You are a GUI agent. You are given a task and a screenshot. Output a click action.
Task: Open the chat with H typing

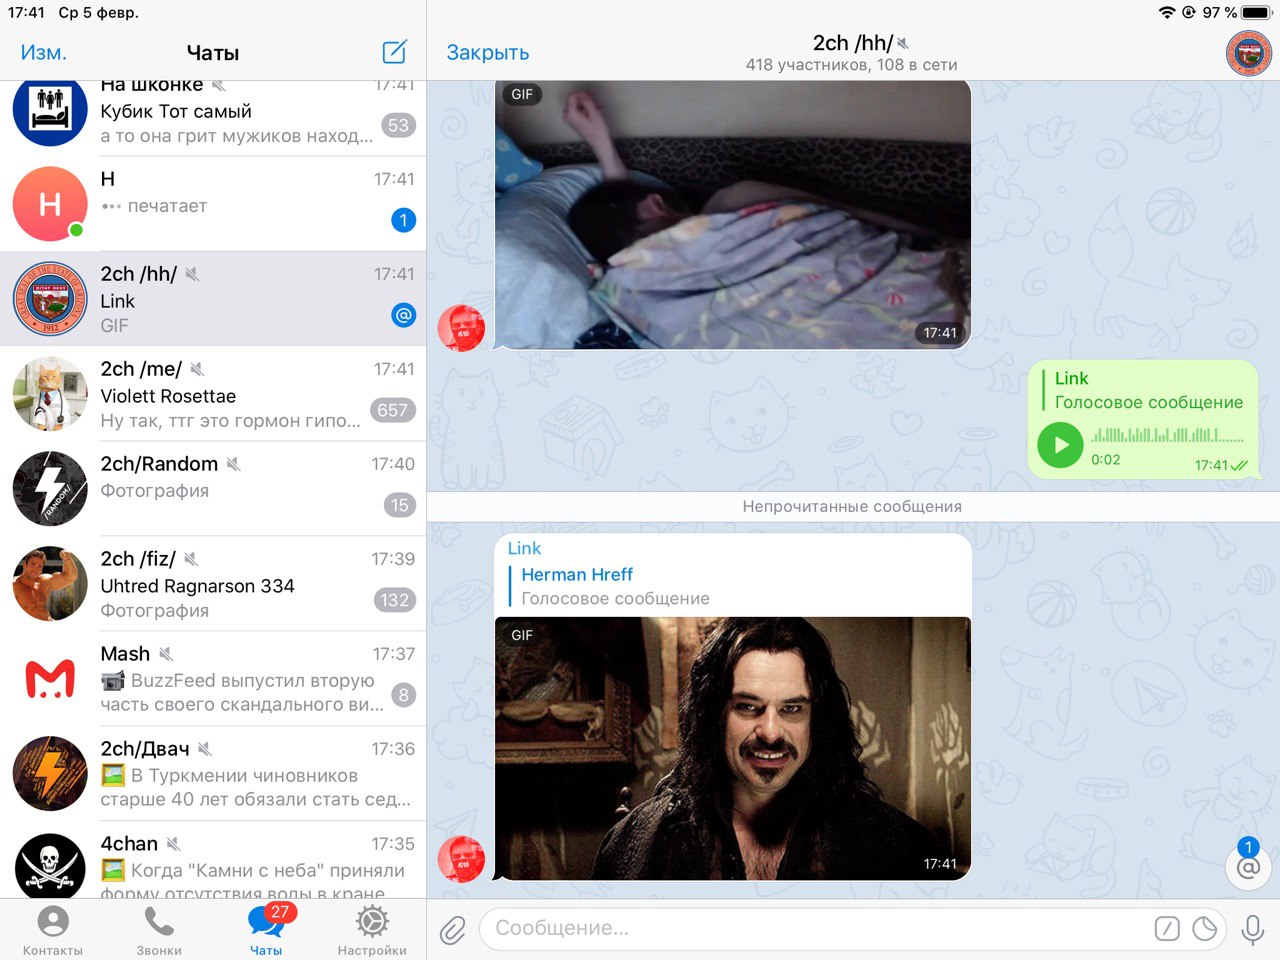click(x=213, y=204)
